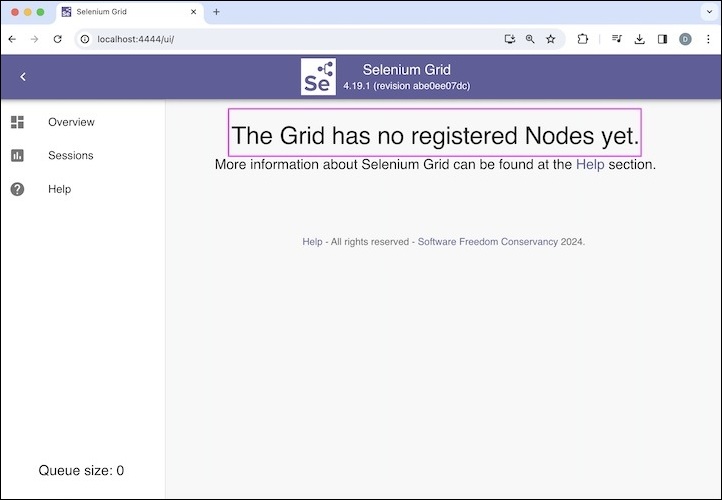View site information icon in address bar
The height and width of the screenshot is (500, 722).
pyautogui.click(x=85, y=39)
